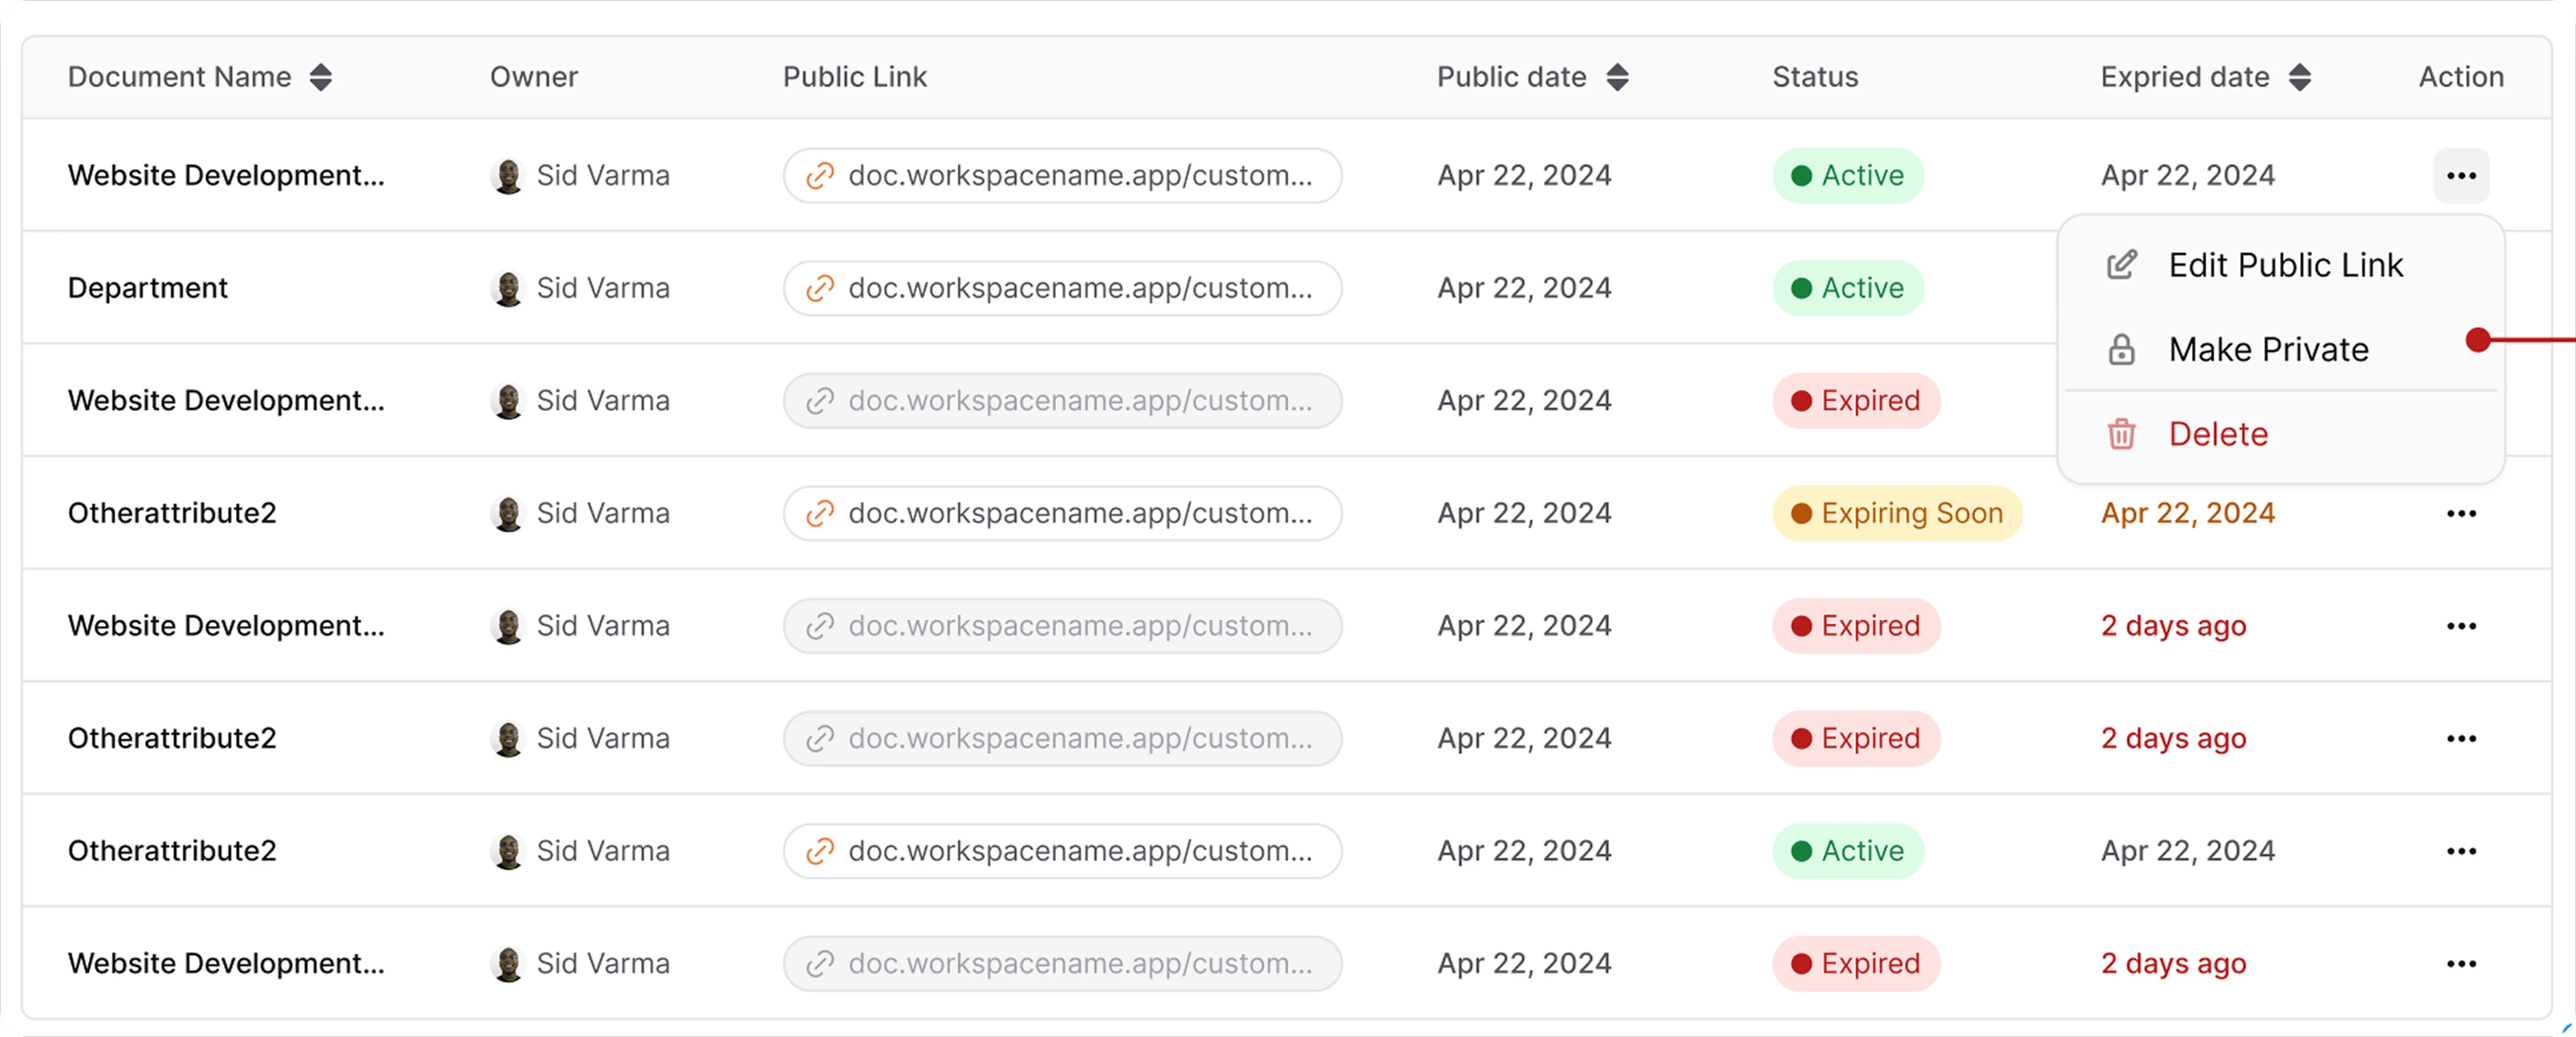
Task: Click public date in Expiring Soon row
Action: pyautogui.click(x=1524, y=513)
